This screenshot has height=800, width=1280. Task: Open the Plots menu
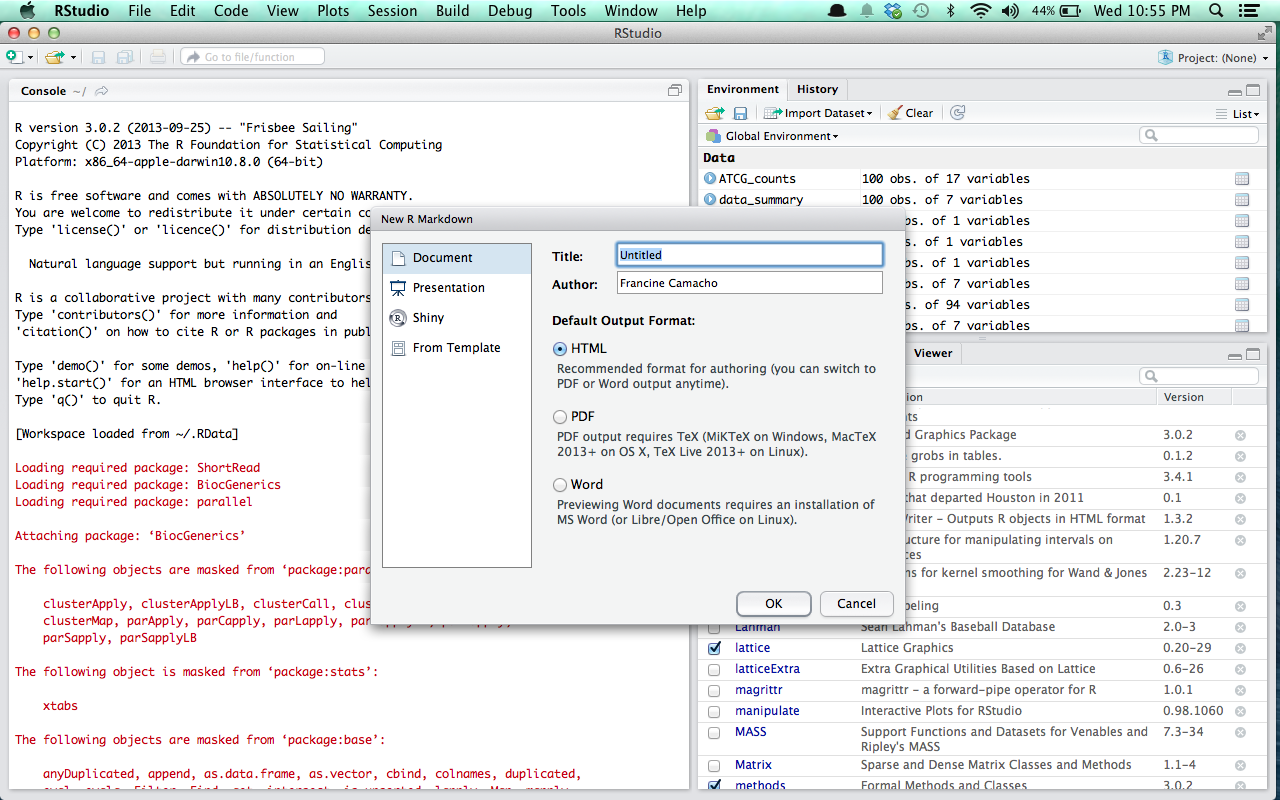[x=333, y=11]
